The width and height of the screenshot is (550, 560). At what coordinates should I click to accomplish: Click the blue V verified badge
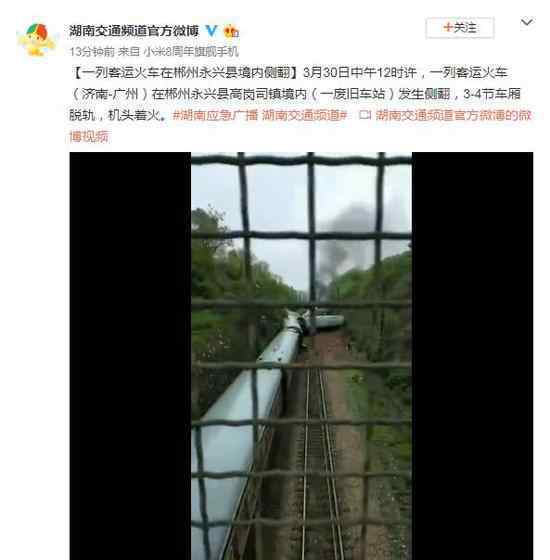[x=211, y=31]
